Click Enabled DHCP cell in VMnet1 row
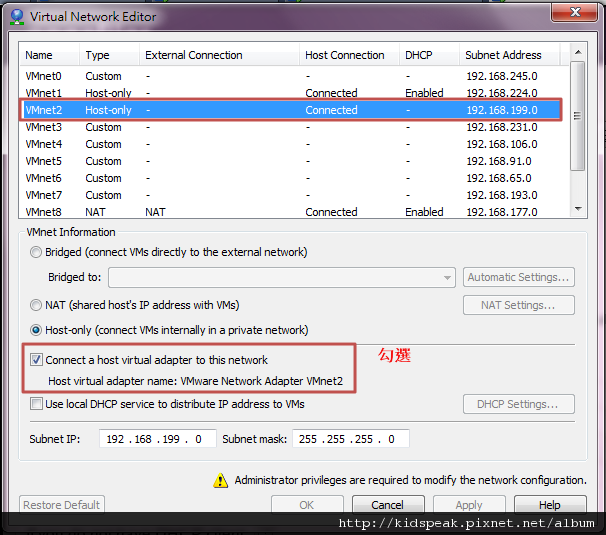606x535 pixels. (424, 93)
